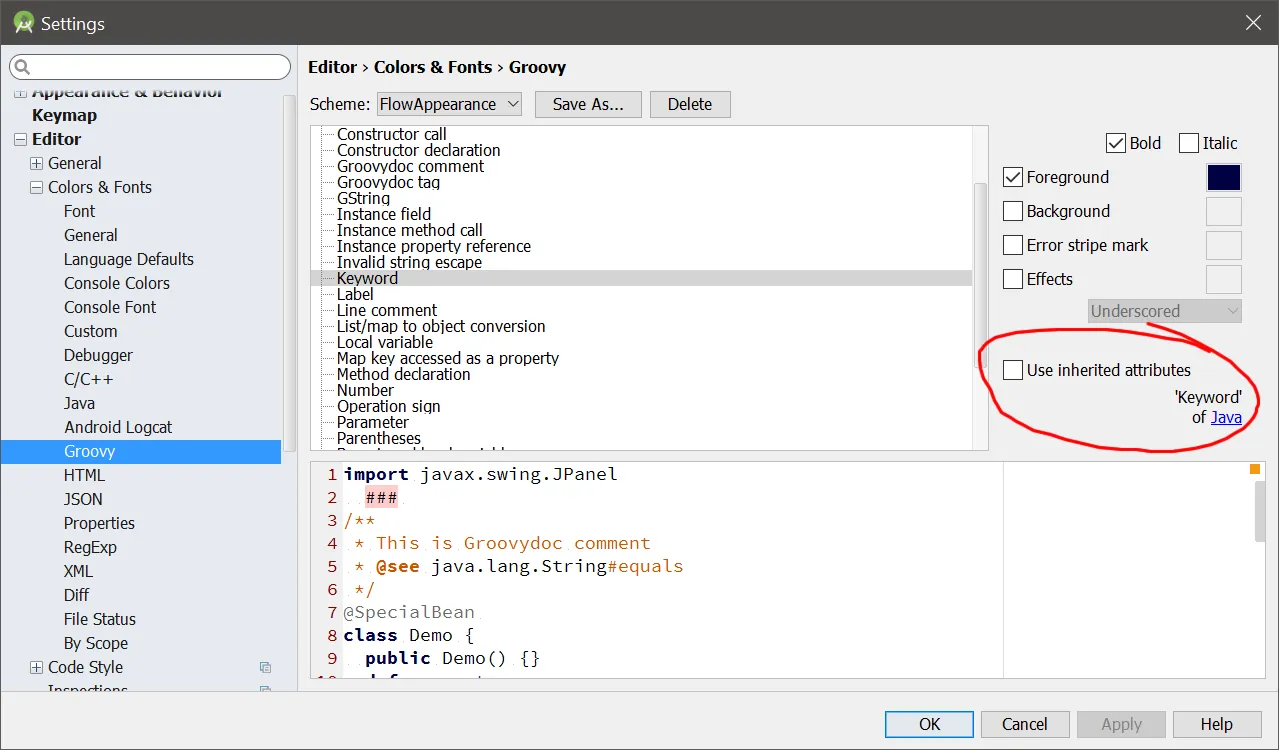The width and height of the screenshot is (1279, 750).
Task: Click into the settings search field
Action: click(150, 67)
